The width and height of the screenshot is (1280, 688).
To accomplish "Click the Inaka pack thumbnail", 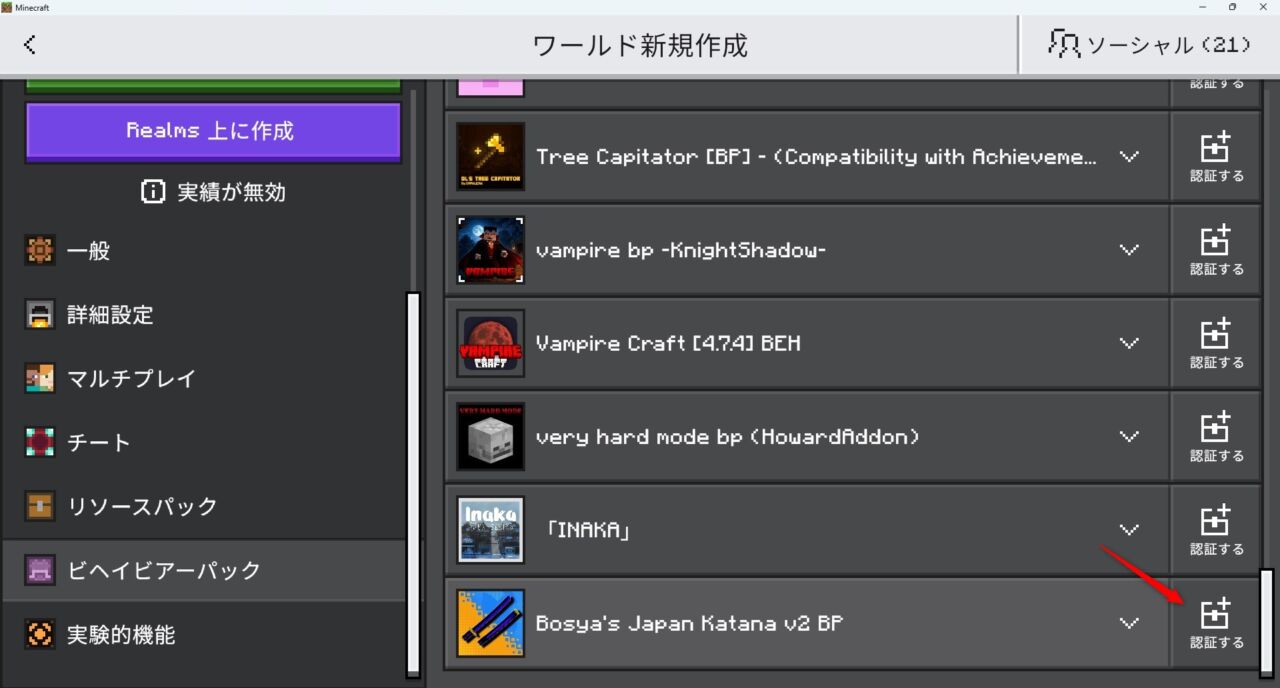I will (x=490, y=530).
